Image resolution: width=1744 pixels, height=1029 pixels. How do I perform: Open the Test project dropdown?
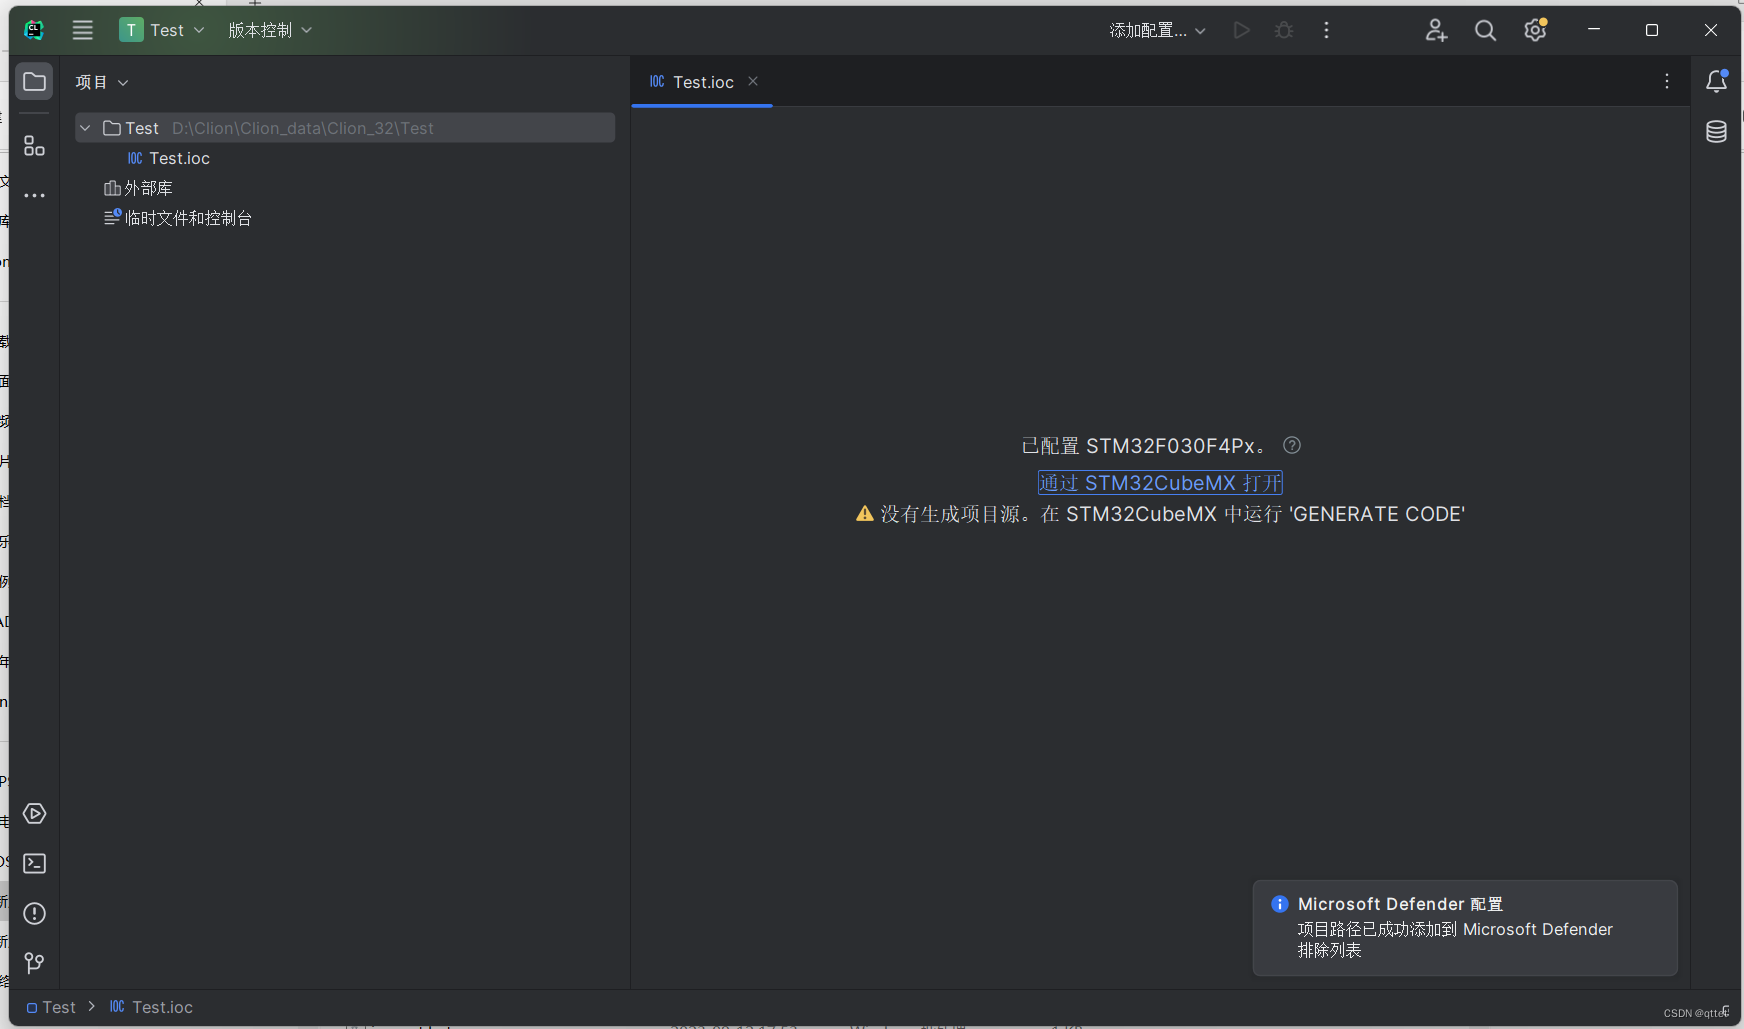[x=162, y=30]
